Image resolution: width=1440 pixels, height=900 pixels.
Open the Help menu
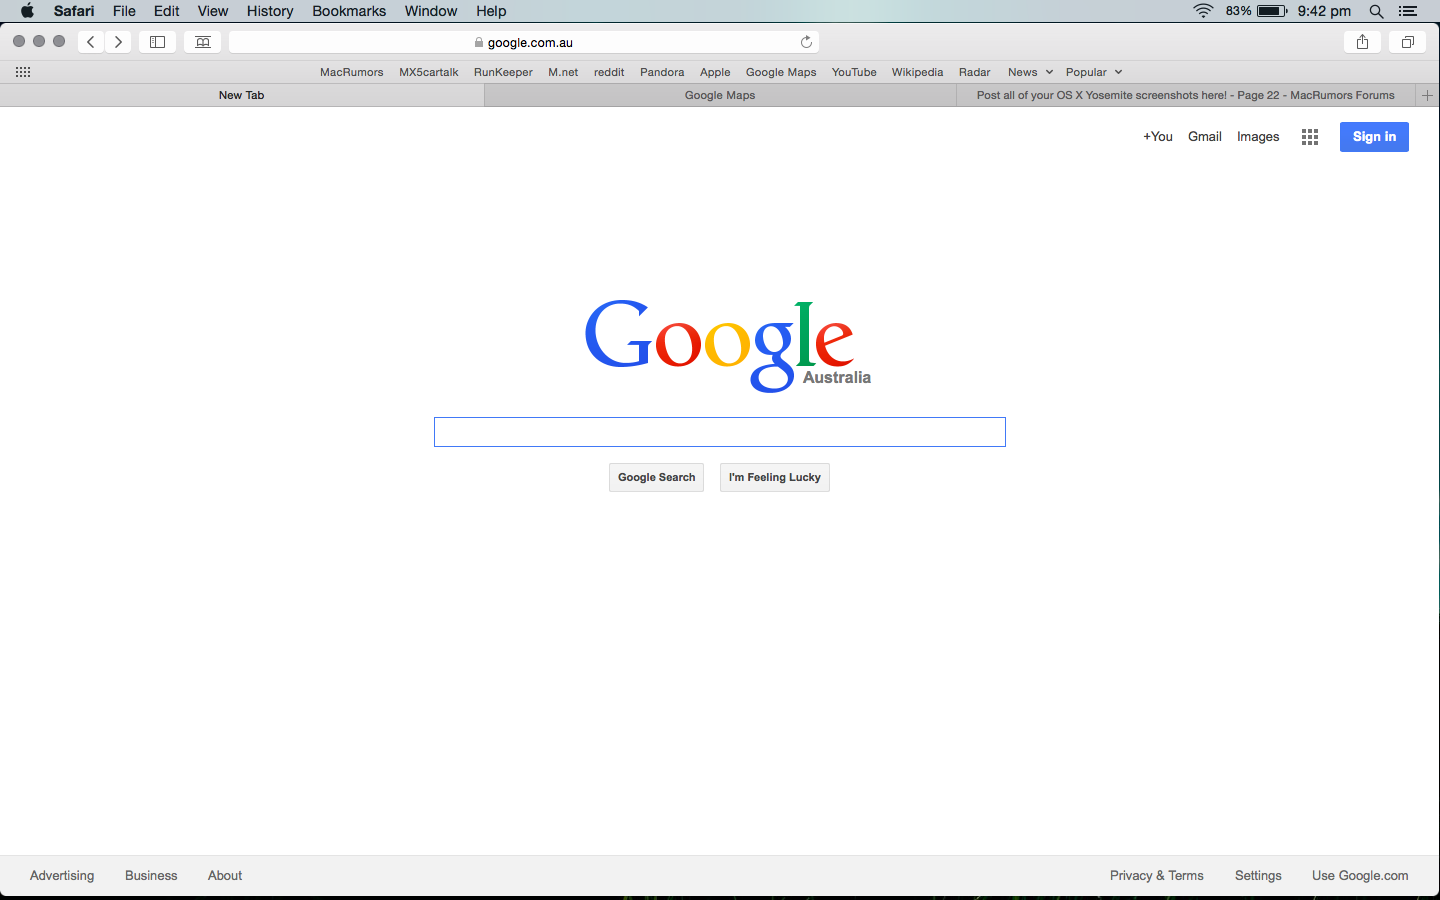point(491,11)
